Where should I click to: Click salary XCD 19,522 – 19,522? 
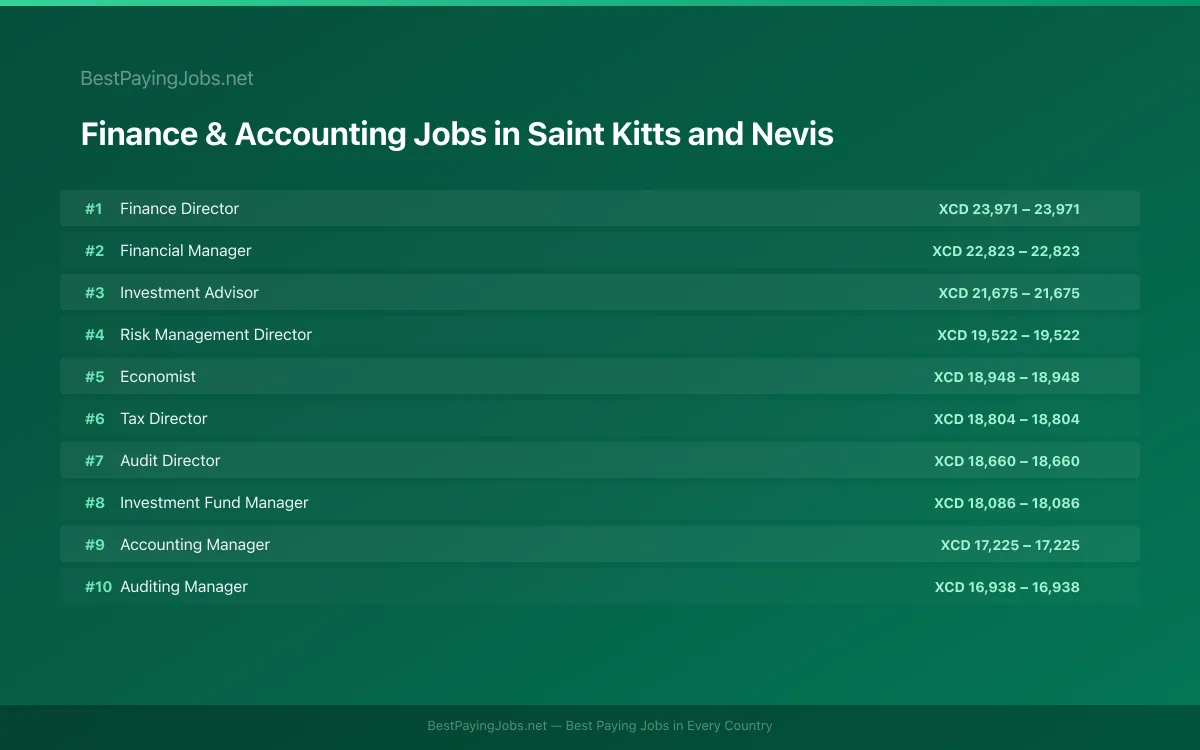1008,335
